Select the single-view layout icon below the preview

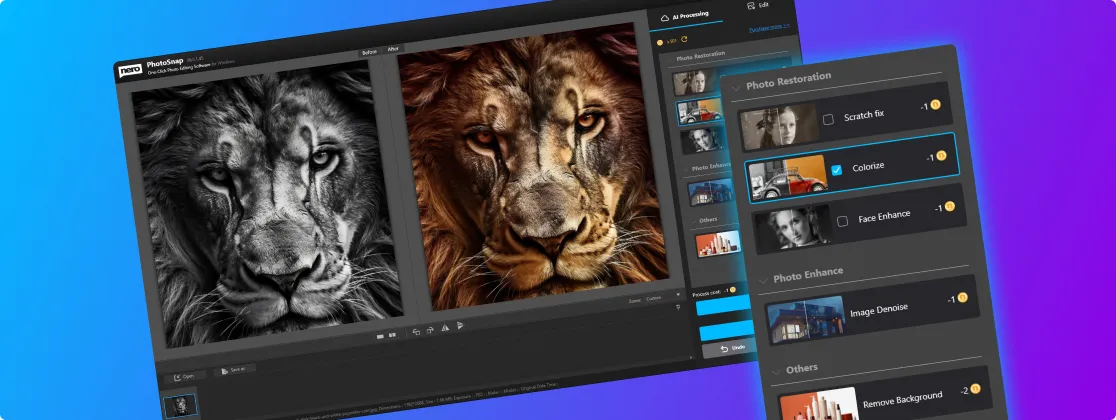381,335
